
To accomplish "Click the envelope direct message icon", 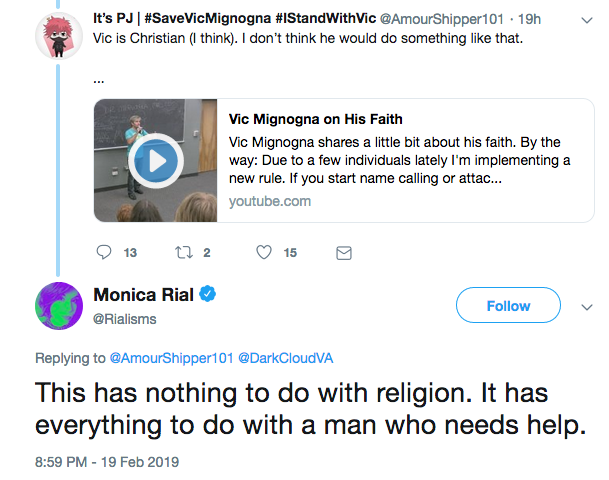I will pyautogui.click(x=344, y=253).
